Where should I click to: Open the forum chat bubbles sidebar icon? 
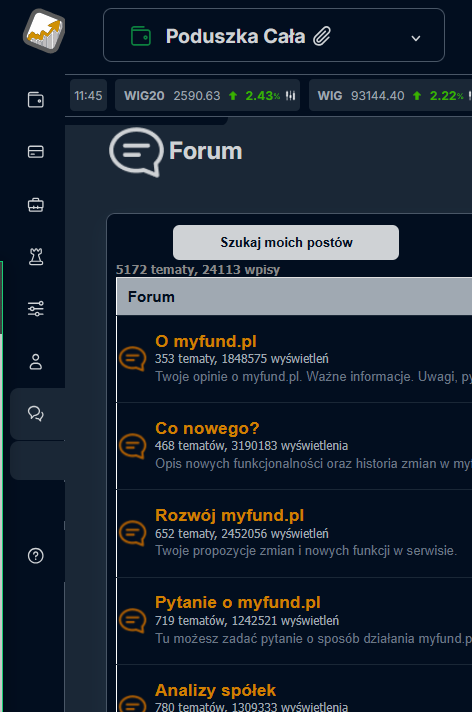(x=36, y=413)
